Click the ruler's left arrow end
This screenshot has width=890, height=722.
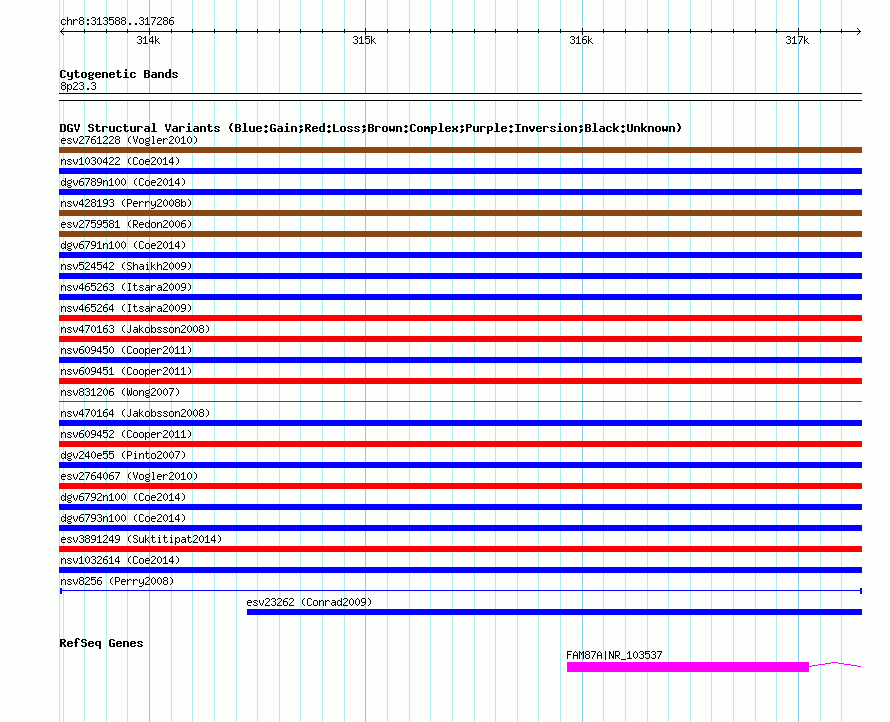[62, 32]
